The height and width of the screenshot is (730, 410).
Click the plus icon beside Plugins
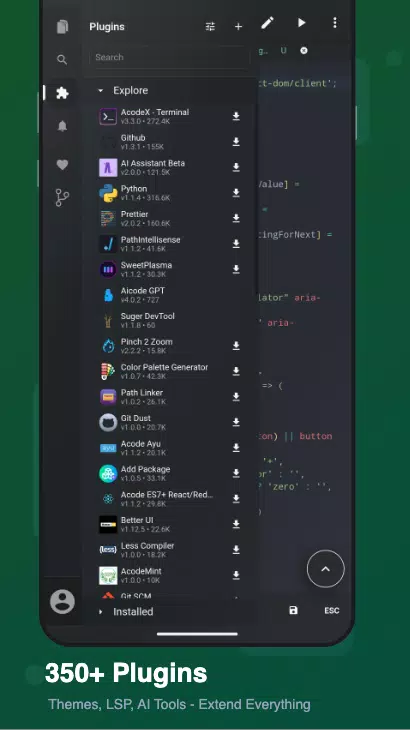pos(238,27)
